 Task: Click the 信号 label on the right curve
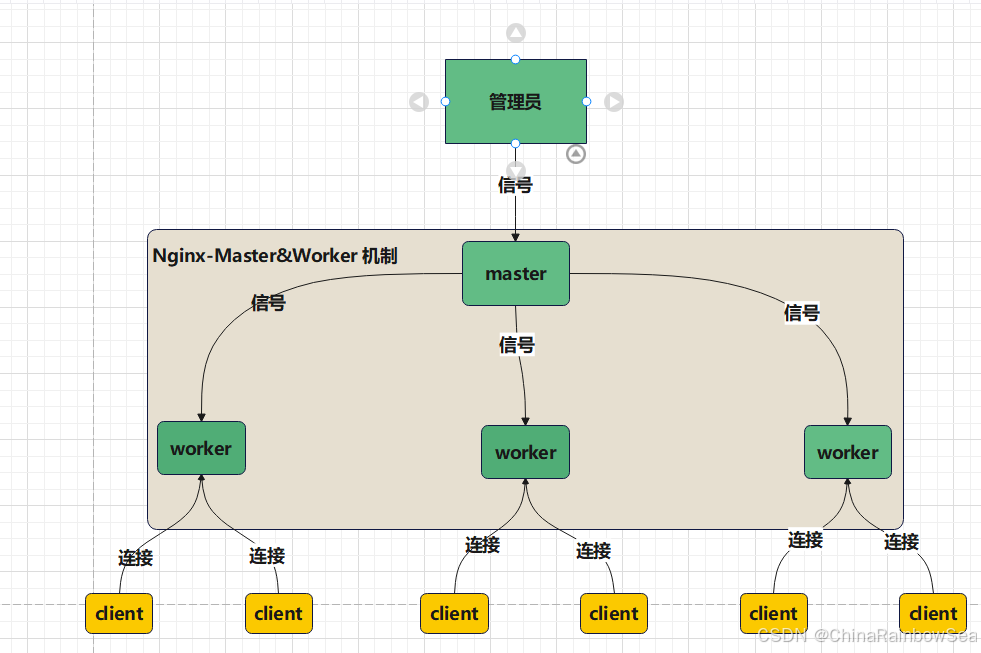point(801,313)
